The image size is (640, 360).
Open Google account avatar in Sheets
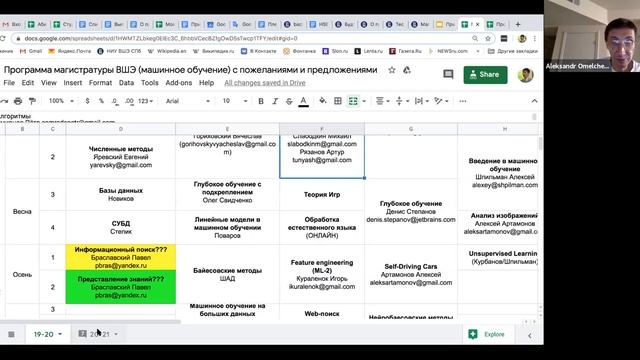coord(525,75)
